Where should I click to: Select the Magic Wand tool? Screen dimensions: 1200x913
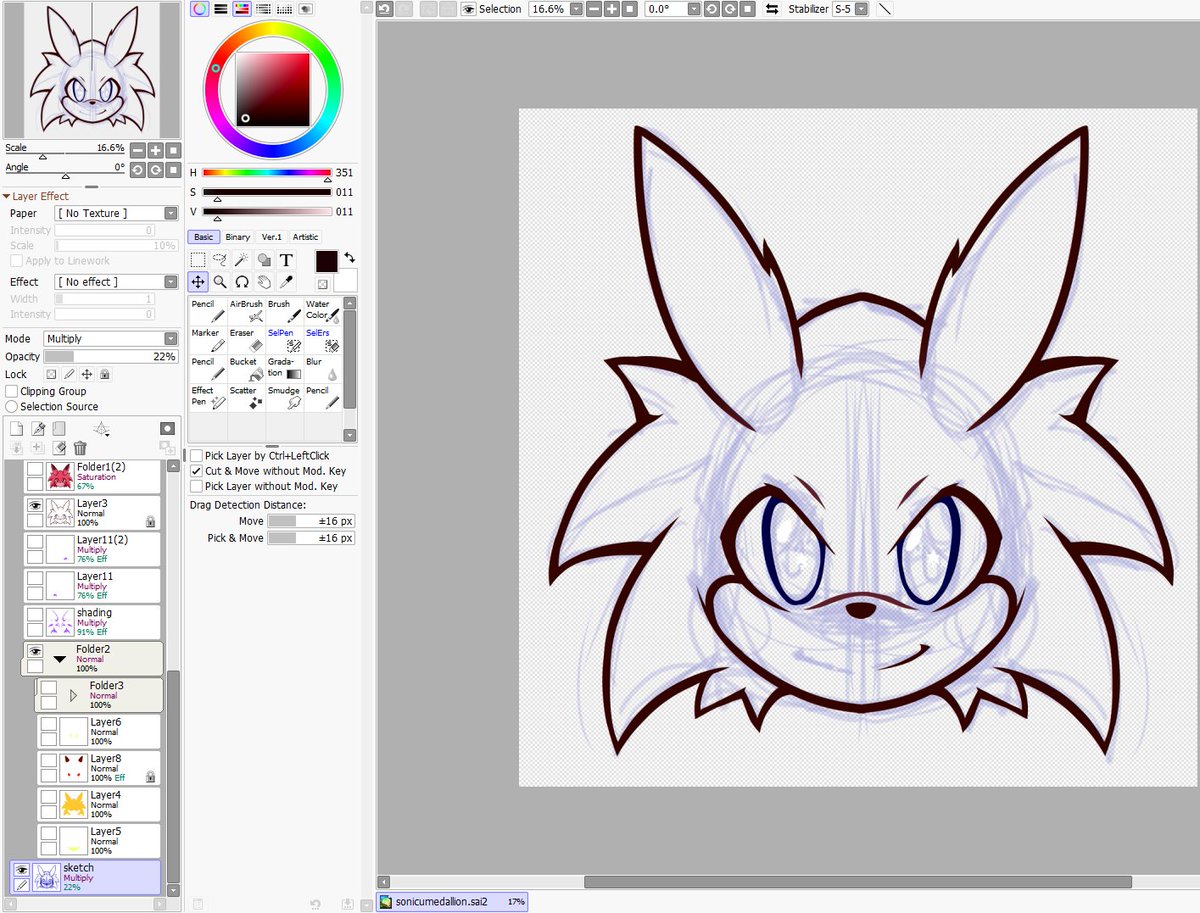click(x=242, y=260)
